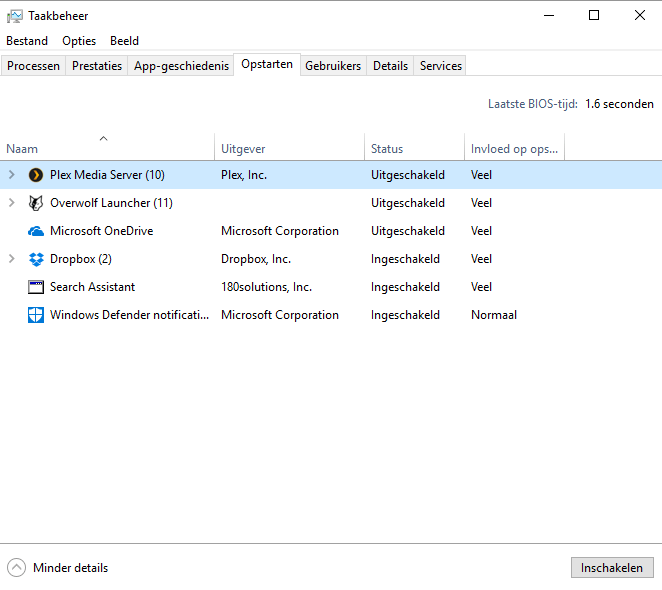This screenshot has height=590, width=662.
Task: Click Microsoft Corporation in the Defender row
Action: coord(280,315)
